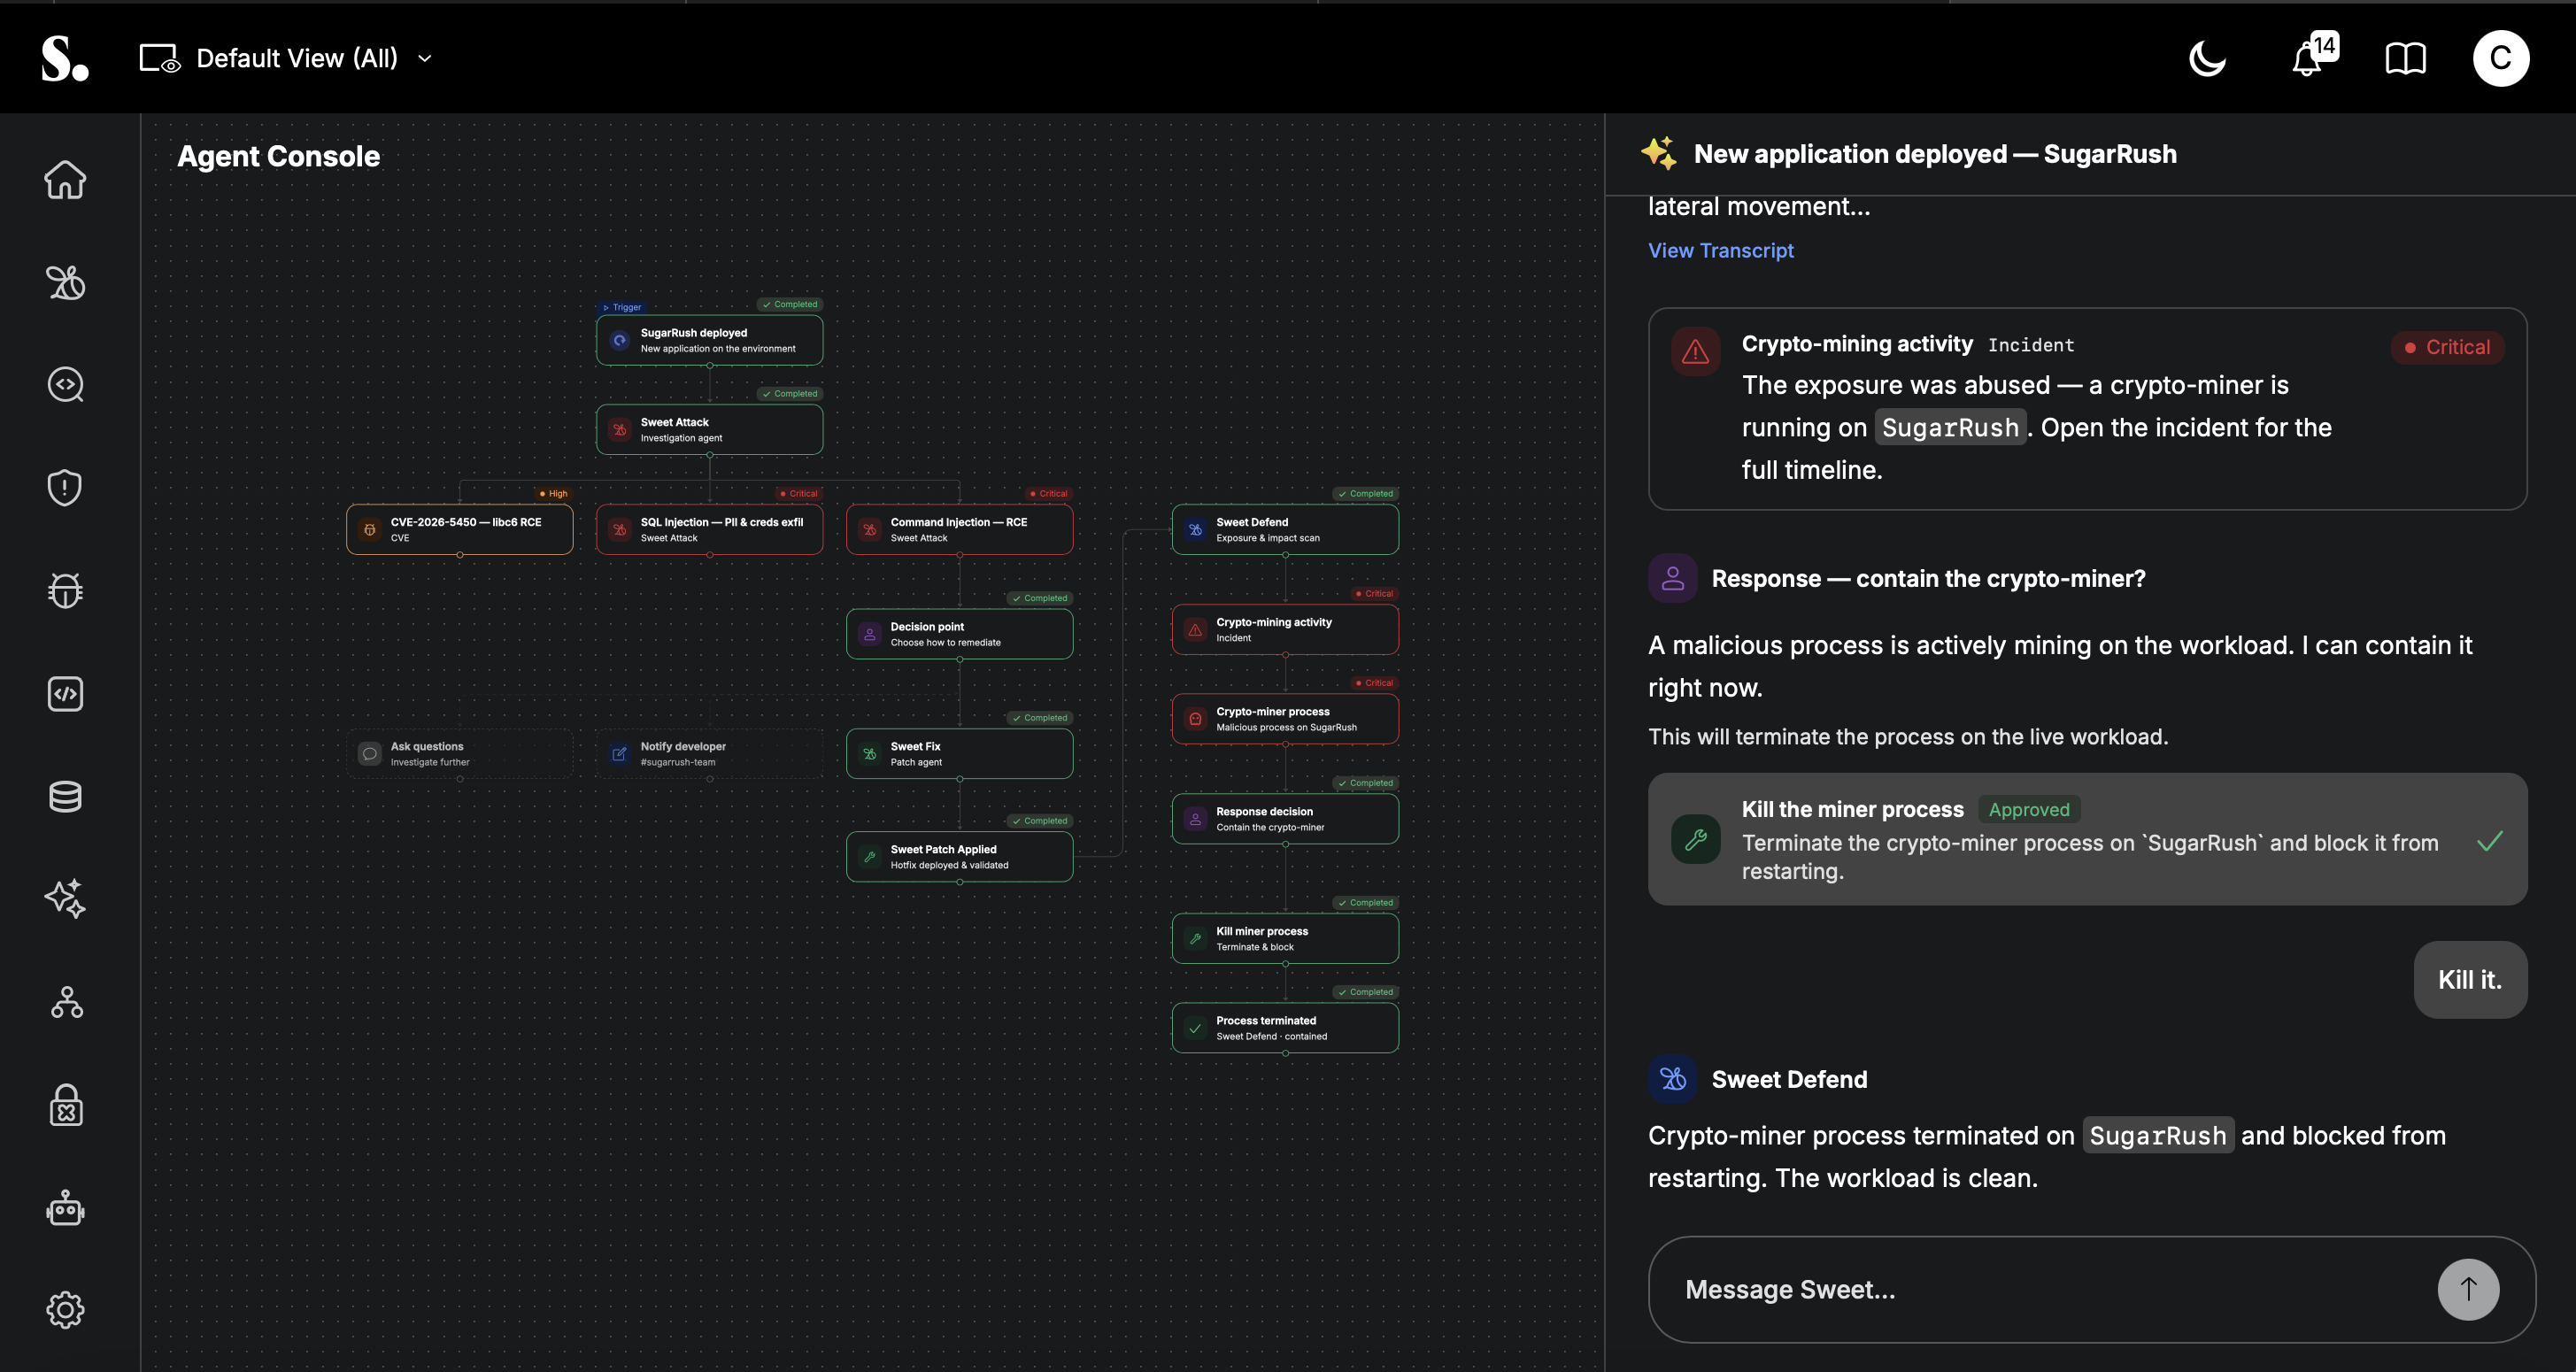This screenshot has width=2576, height=1372.
Task: Select the Decision point node
Action: pos(959,634)
